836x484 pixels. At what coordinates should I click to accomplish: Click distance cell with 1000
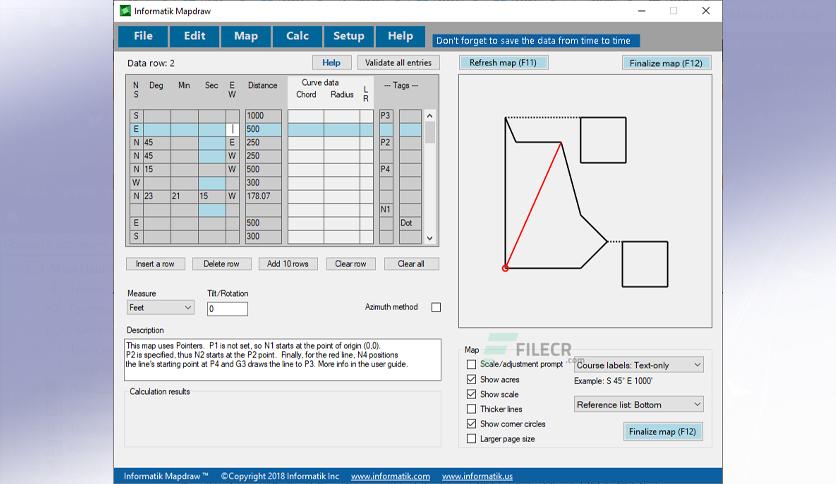pyautogui.click(x=263, y=116)
